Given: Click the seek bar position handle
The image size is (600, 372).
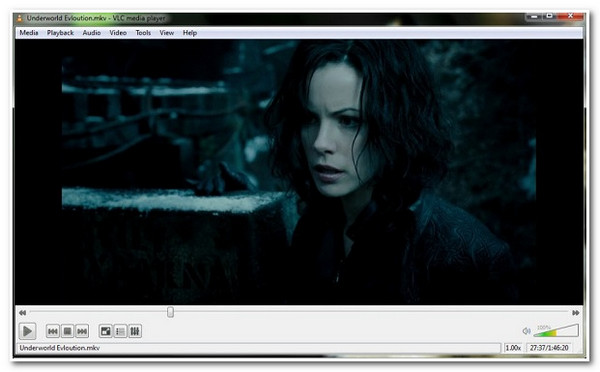Looking at the screenshot, I should click(x=170, y=312).
